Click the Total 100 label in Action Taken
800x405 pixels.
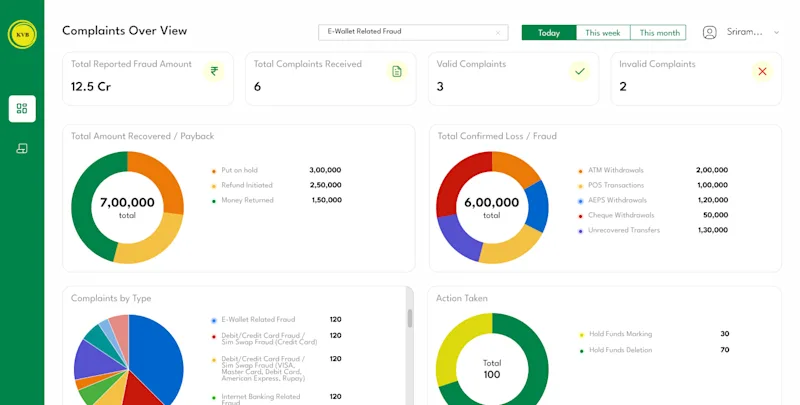pyautogui.click(x=492, y=369)
